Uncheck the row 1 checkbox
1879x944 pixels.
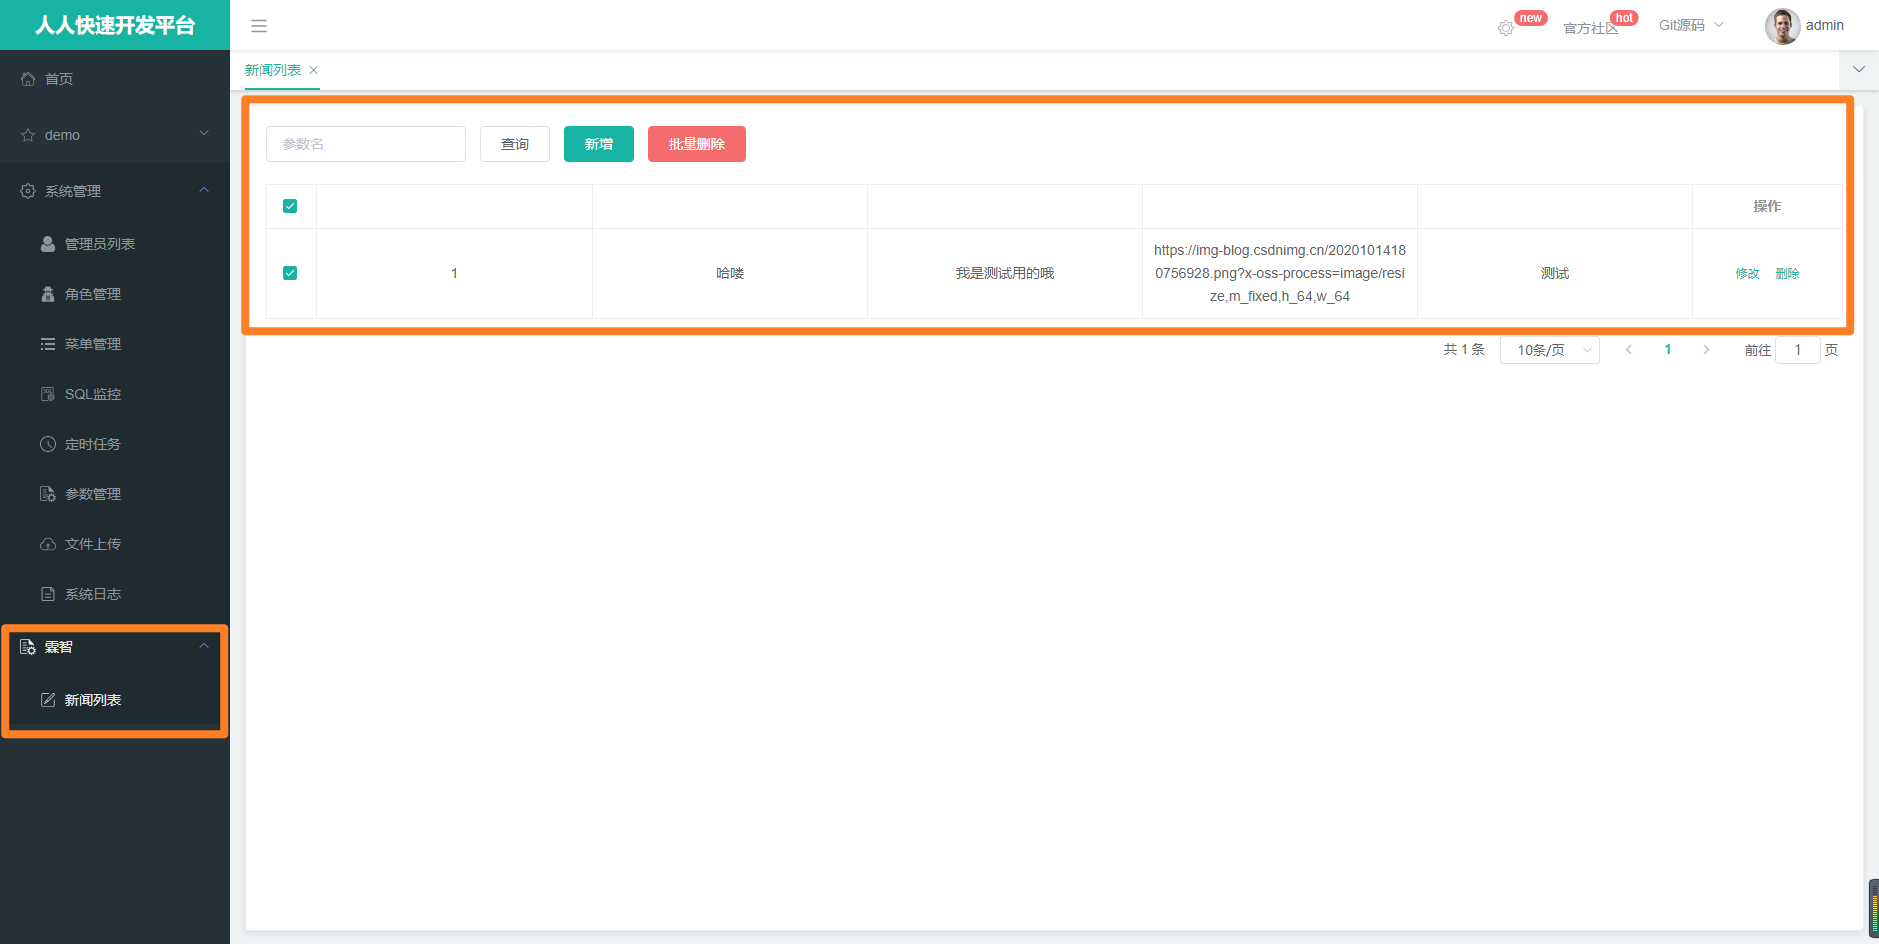click(x=290, y=273)
